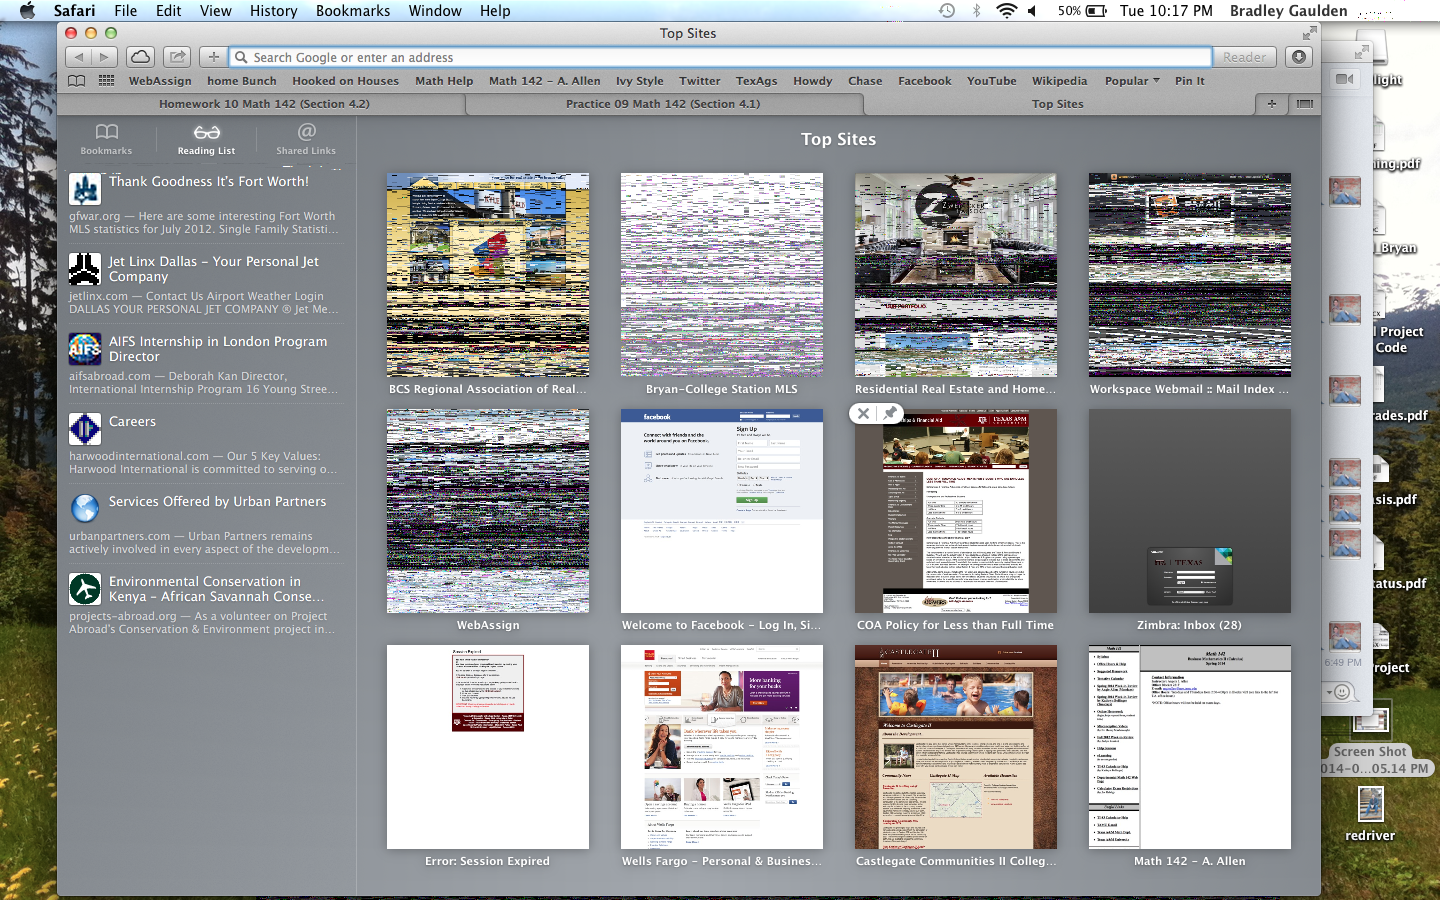This screenshot has width=1440, height=900.
Task: Open the Math 142 - A. Allen thumbnail
Action: (1190, 747)
